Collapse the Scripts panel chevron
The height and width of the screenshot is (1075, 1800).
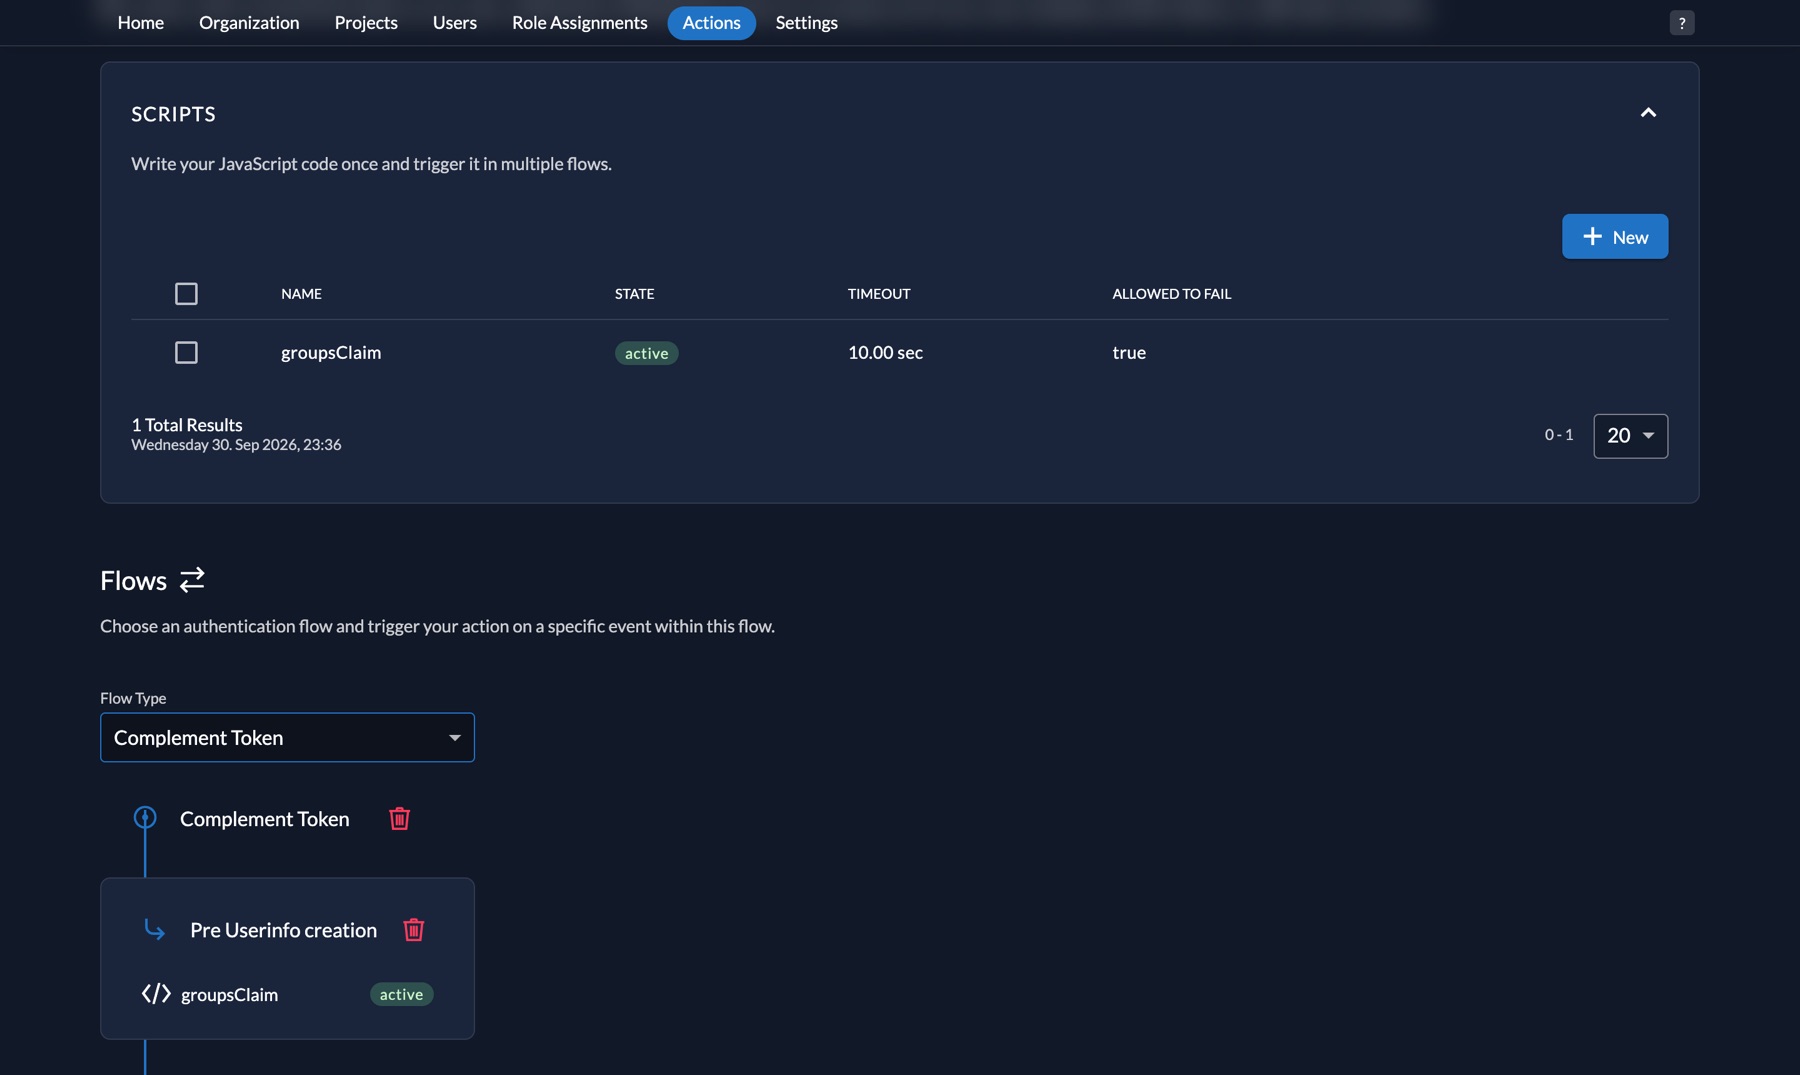[x=1648, y=113]
